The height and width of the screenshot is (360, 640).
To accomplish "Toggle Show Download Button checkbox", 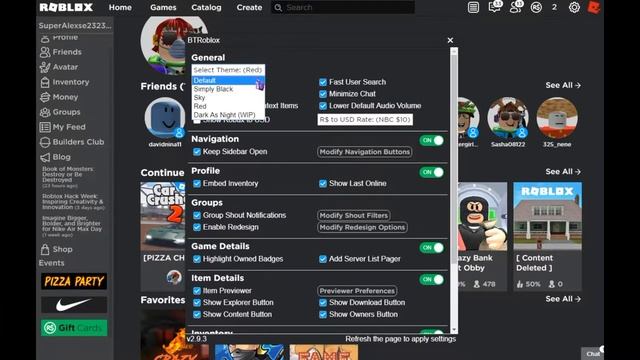I will 323,303.
